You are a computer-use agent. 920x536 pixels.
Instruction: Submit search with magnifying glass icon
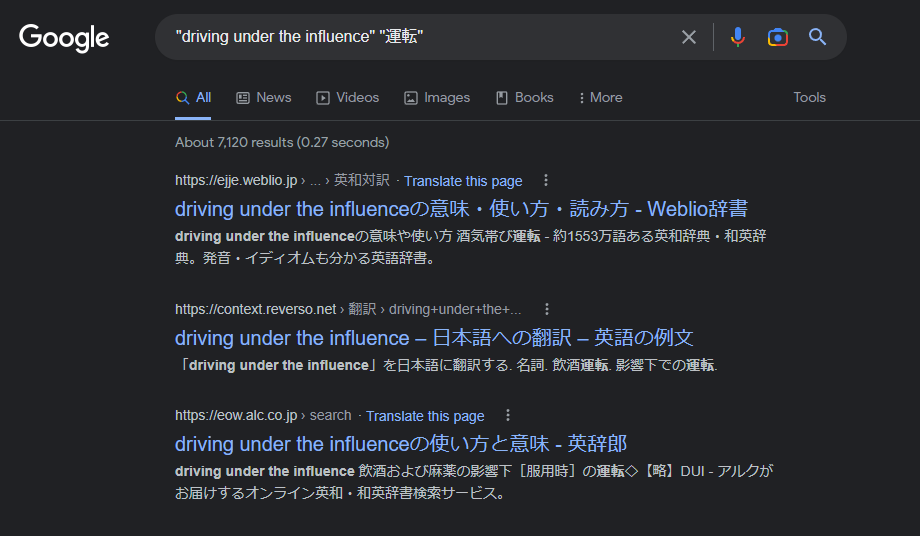(x=817, y=37)
